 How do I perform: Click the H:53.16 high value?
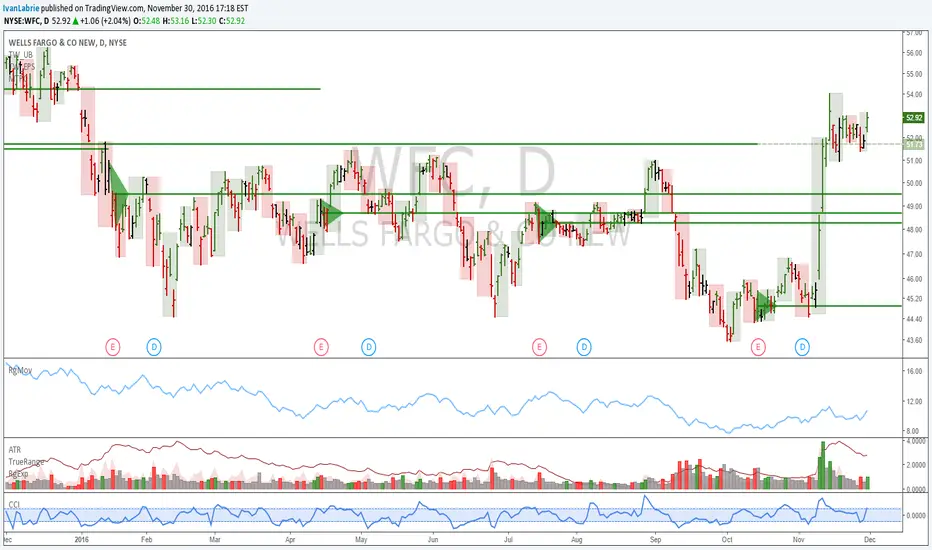coord(176,21)
